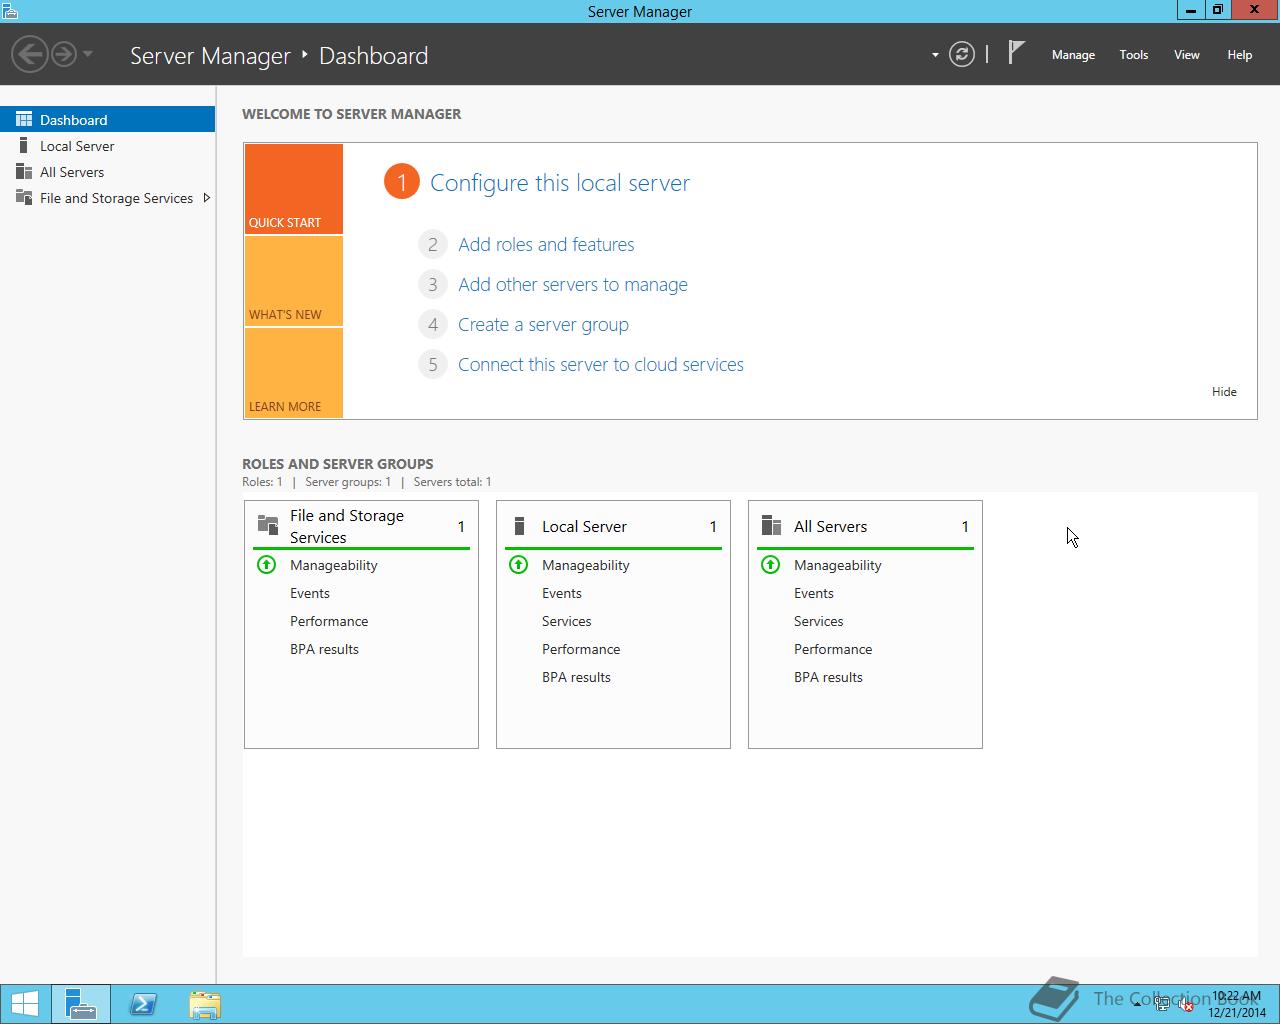Click Add other servers to manage
The height and width of the screenshot is (1024, 1280).
click(573, 284)
